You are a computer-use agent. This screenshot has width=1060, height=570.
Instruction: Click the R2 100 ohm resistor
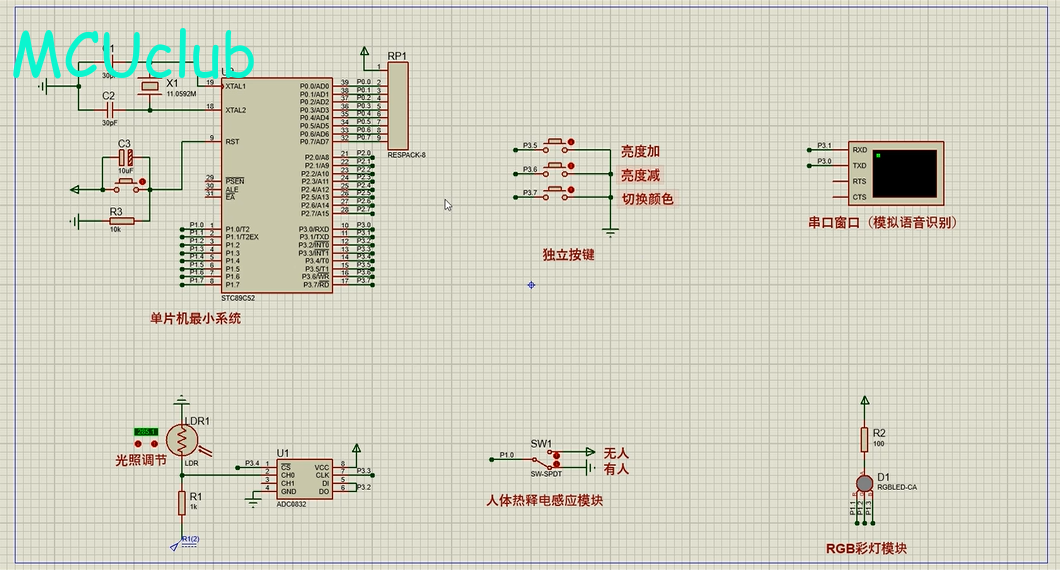point(865,439)
